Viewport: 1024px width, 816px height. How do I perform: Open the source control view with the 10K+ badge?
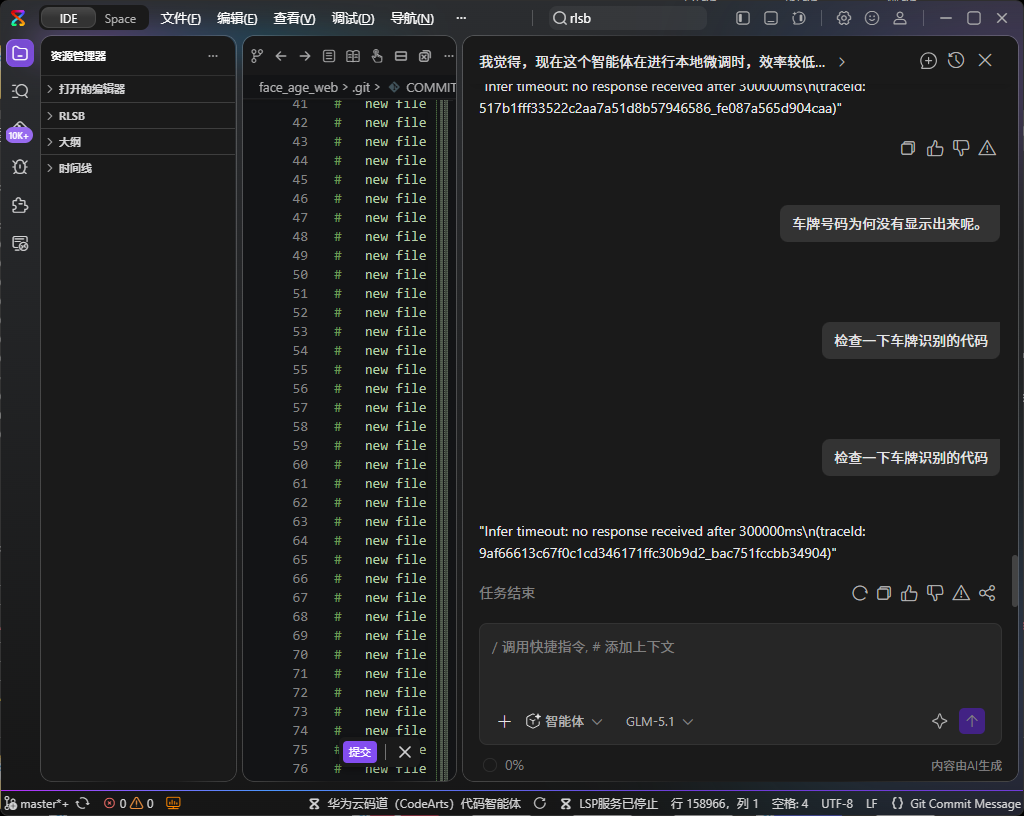[20, 131]
